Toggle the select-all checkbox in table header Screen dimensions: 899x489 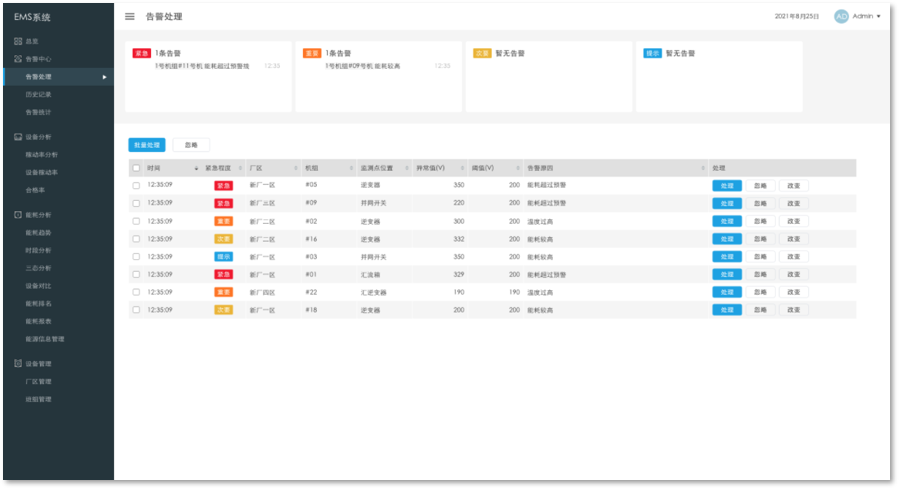click(x=136, y=168)
